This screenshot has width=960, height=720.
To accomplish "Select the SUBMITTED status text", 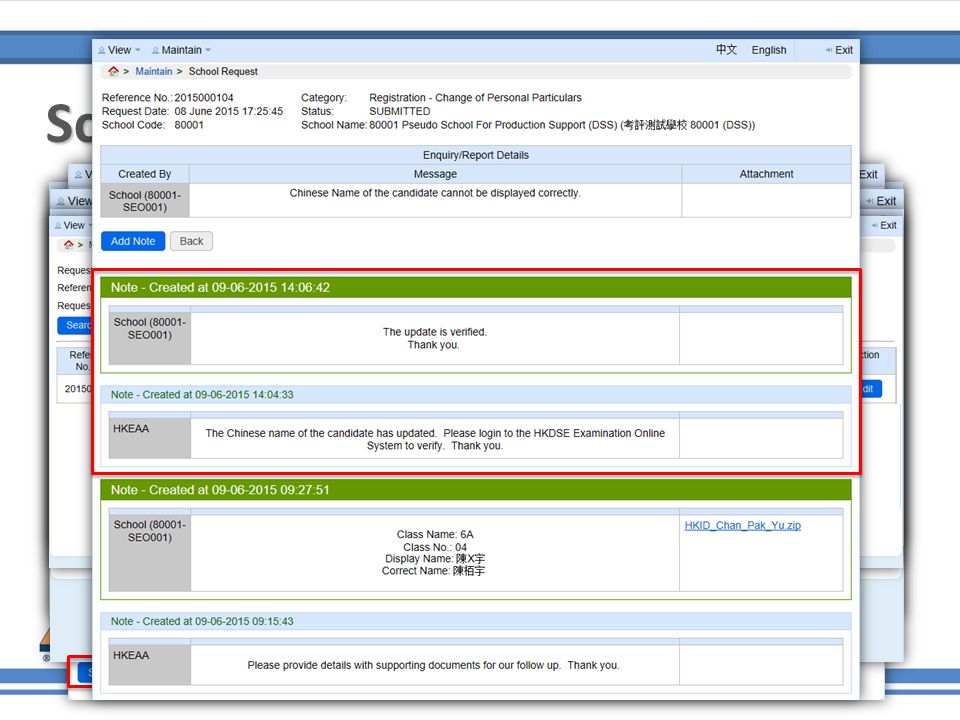I will (x=399, y=111).
